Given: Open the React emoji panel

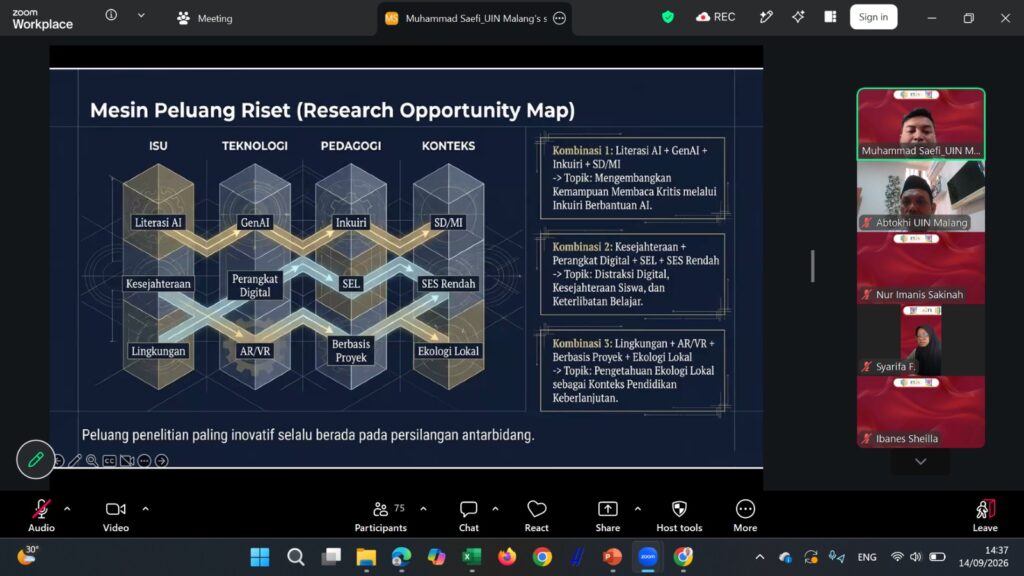Looking at the screenshot, I should click(x=536, y=515).
